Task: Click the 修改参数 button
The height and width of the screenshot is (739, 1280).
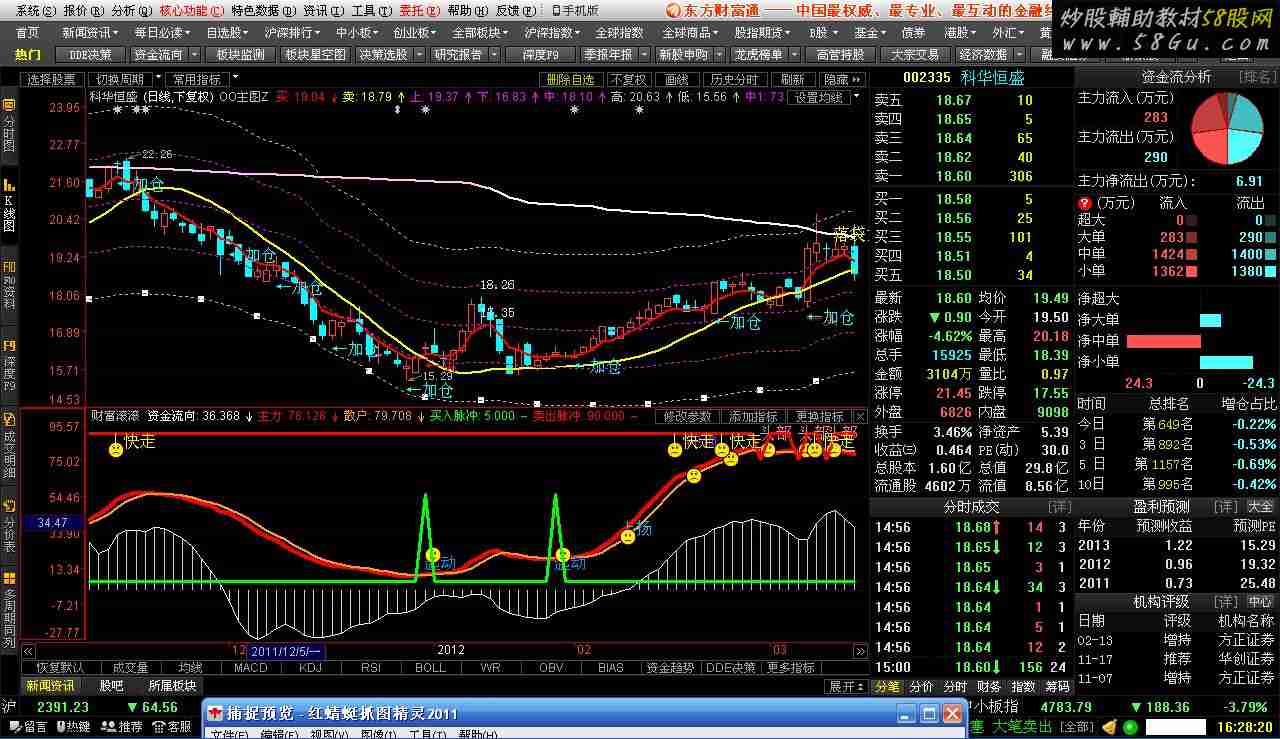Action: pyautogui.click(x=688, y=416)
